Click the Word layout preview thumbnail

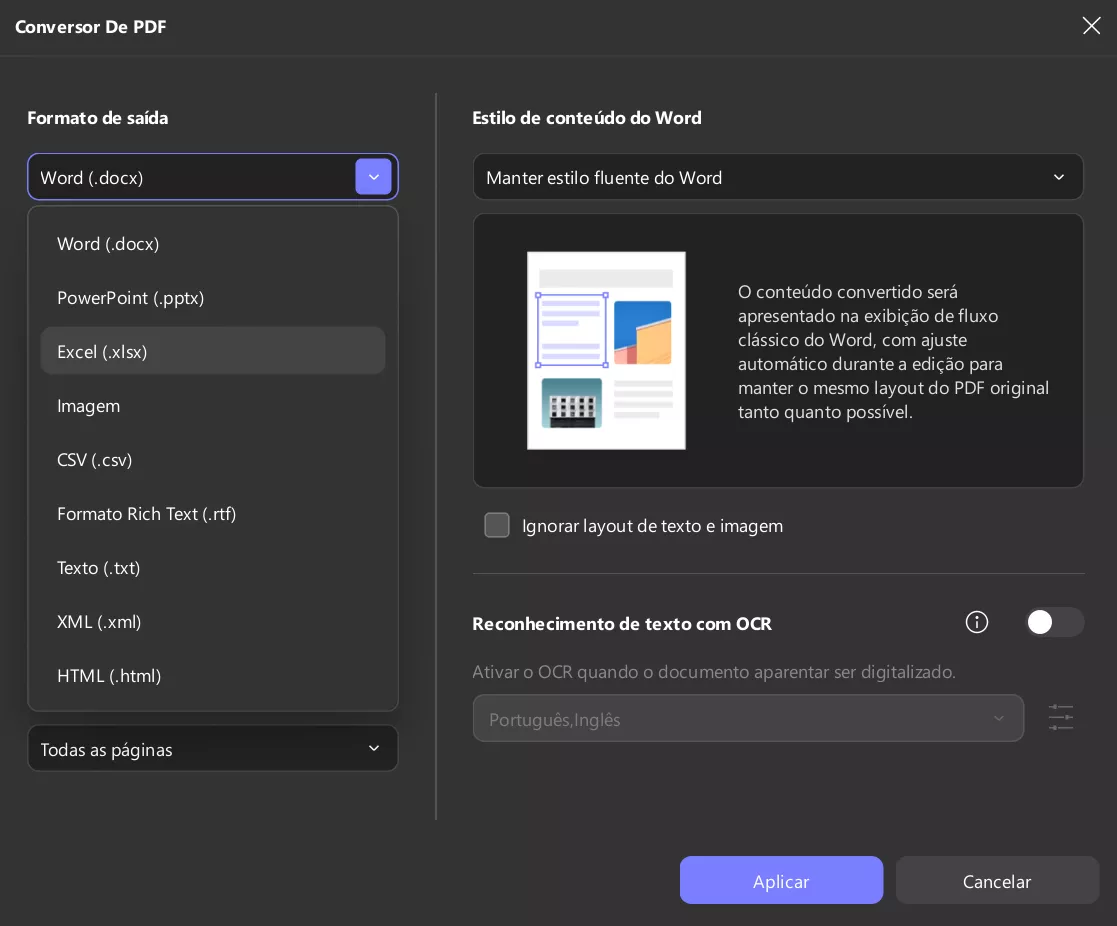click(x=606, y=350)
